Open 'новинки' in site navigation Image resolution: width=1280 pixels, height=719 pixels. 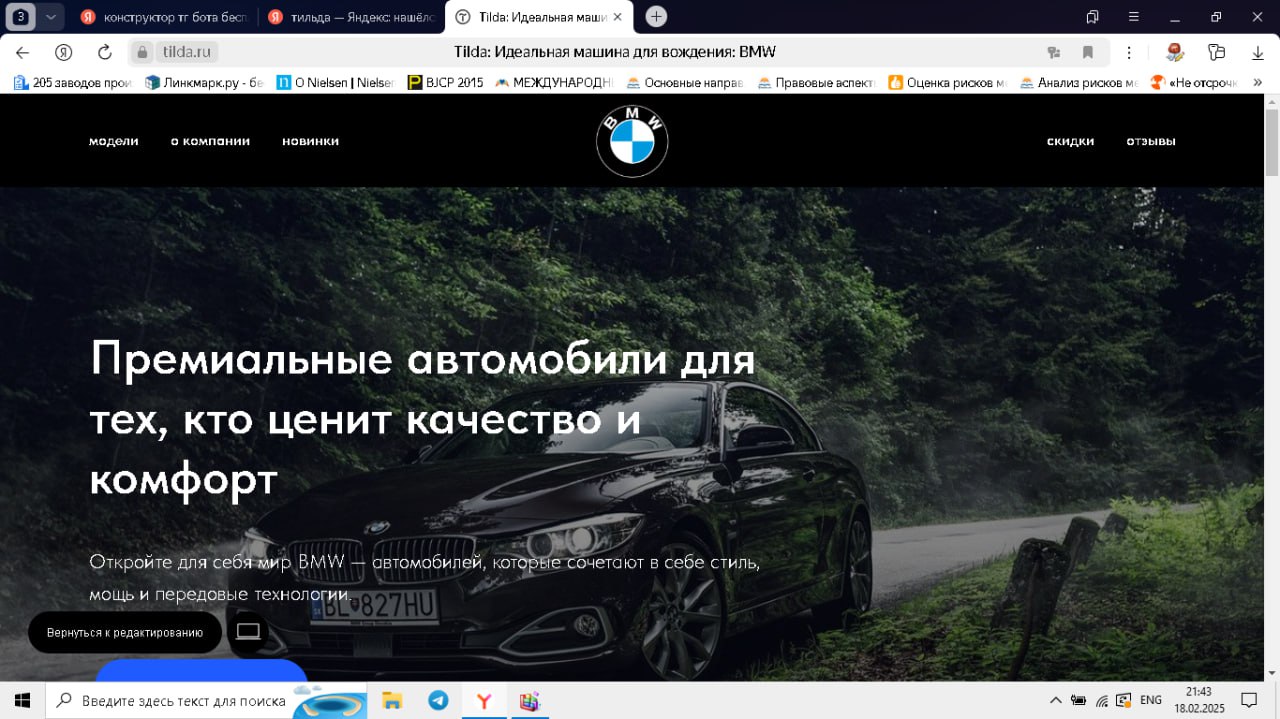[311, 141]
